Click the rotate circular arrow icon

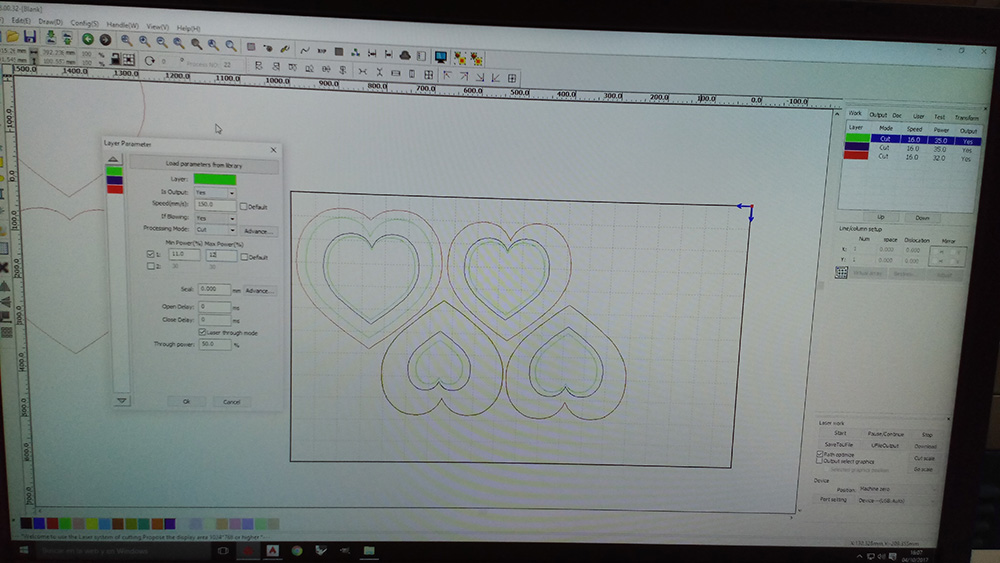tap(149, 61)
